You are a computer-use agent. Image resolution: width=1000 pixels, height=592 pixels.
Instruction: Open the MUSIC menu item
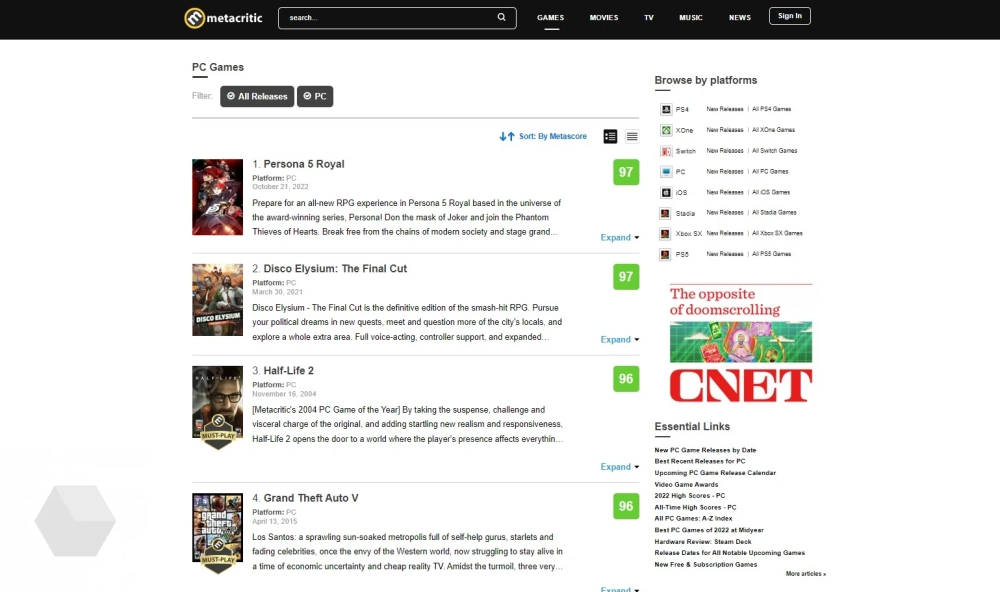[x=691, y=17]
